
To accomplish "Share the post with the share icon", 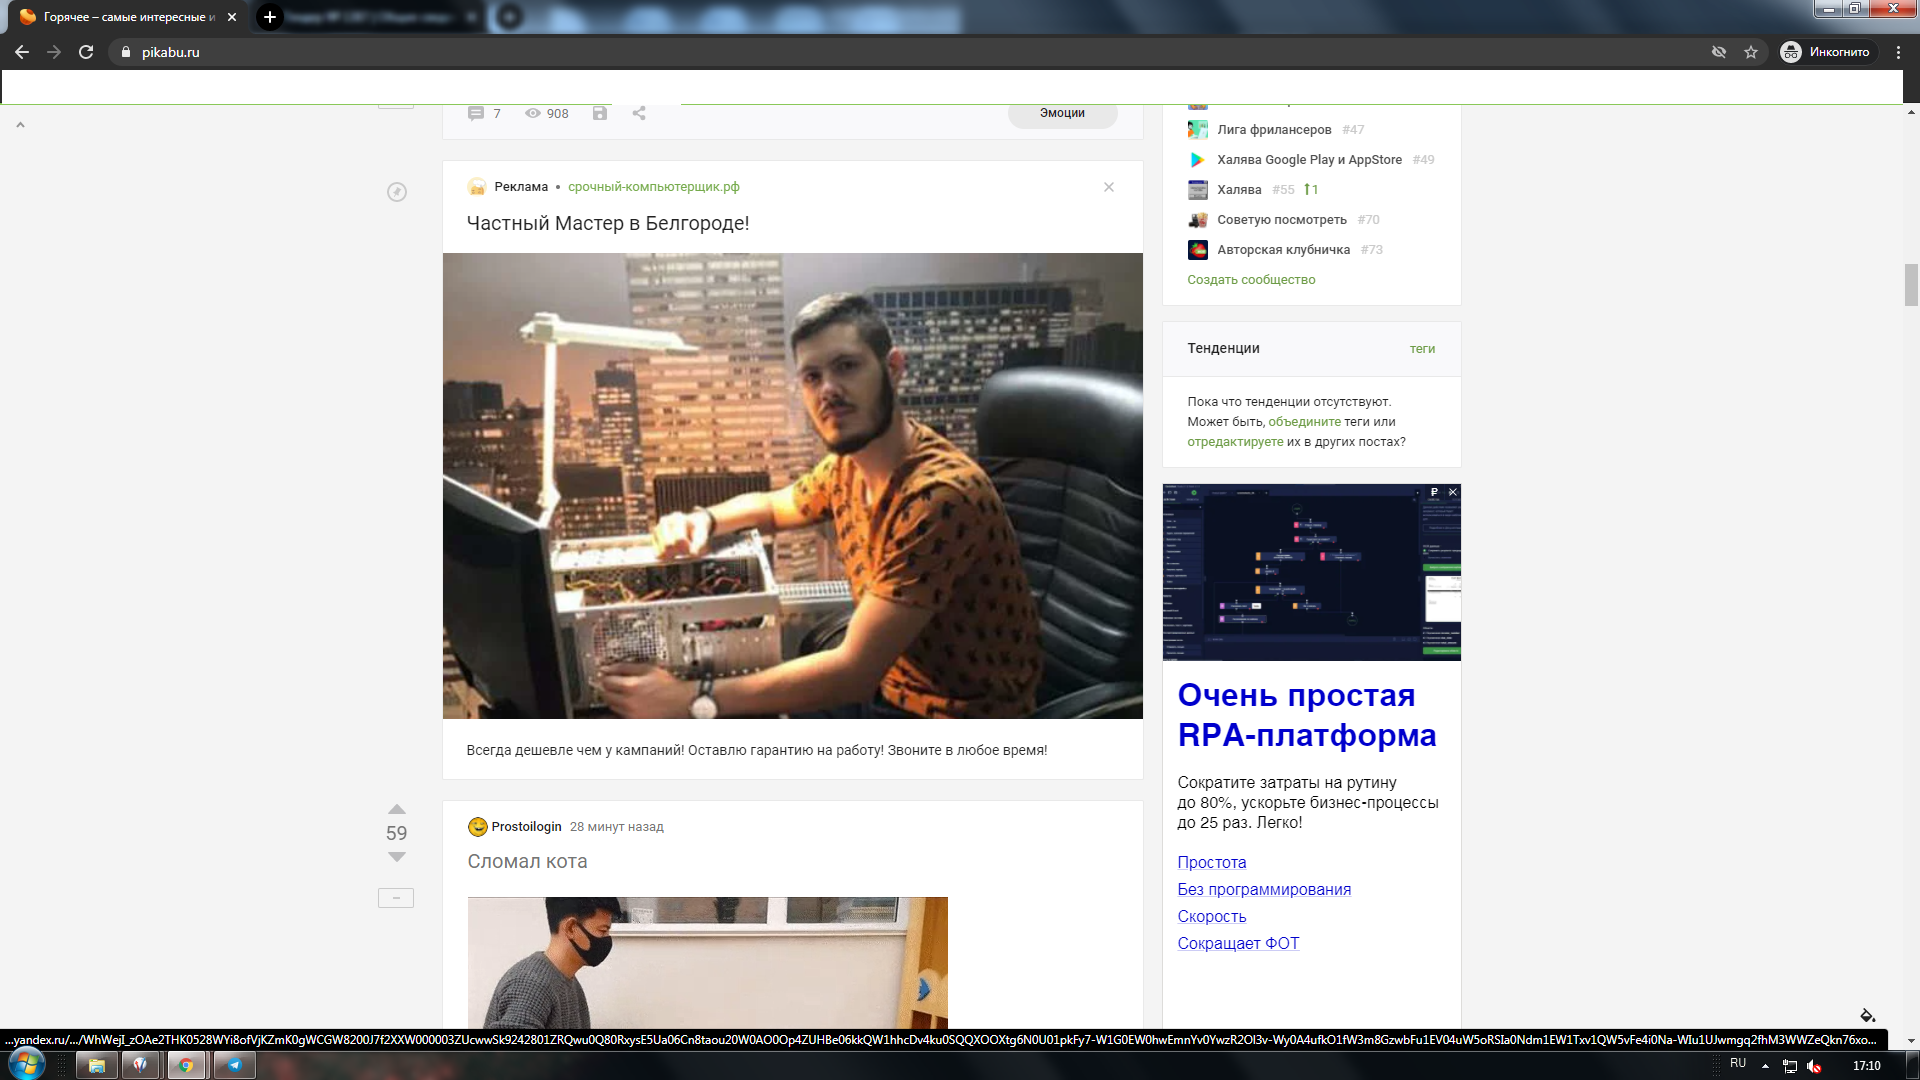I will pyautogui.click(x=639, y=113).
